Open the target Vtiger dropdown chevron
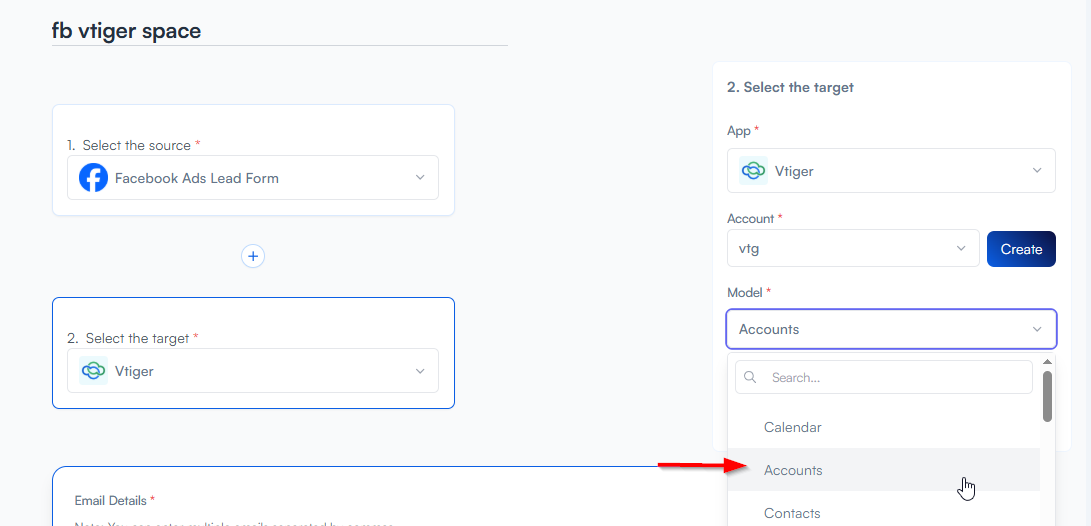 click(420, 371)
